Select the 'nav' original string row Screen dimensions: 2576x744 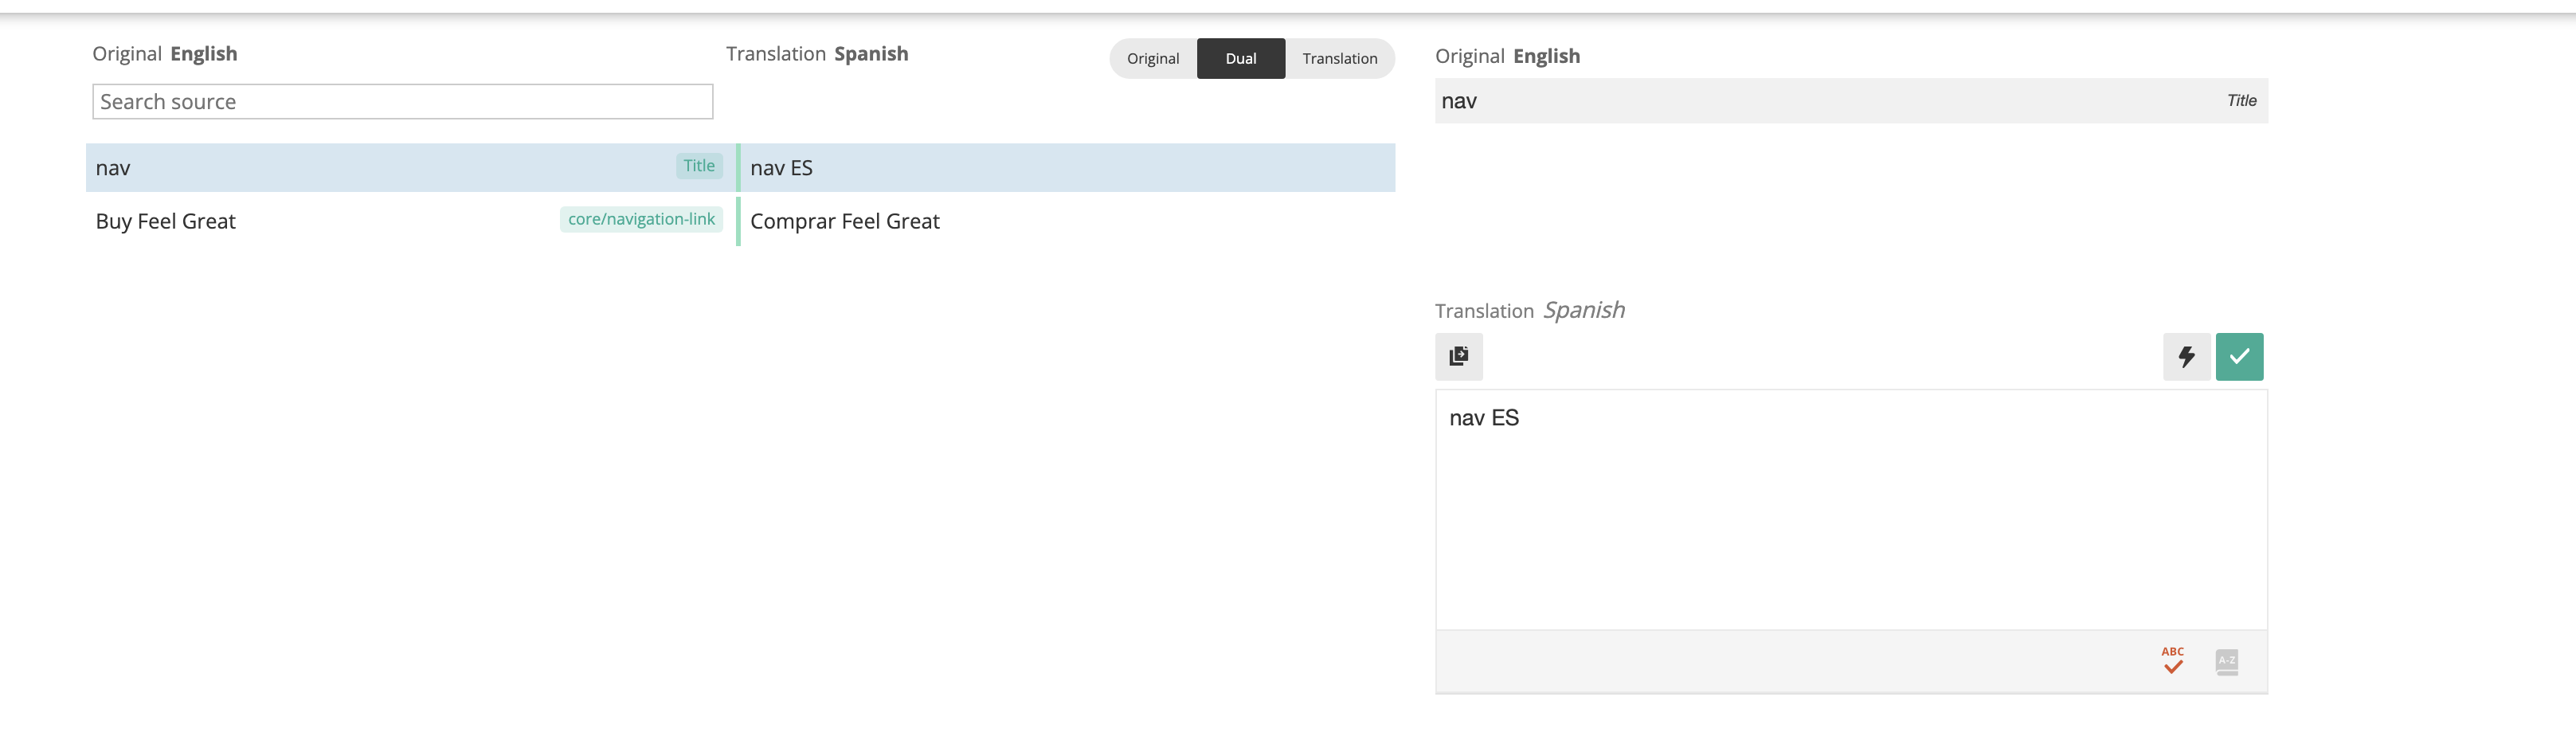coord(411,167)
